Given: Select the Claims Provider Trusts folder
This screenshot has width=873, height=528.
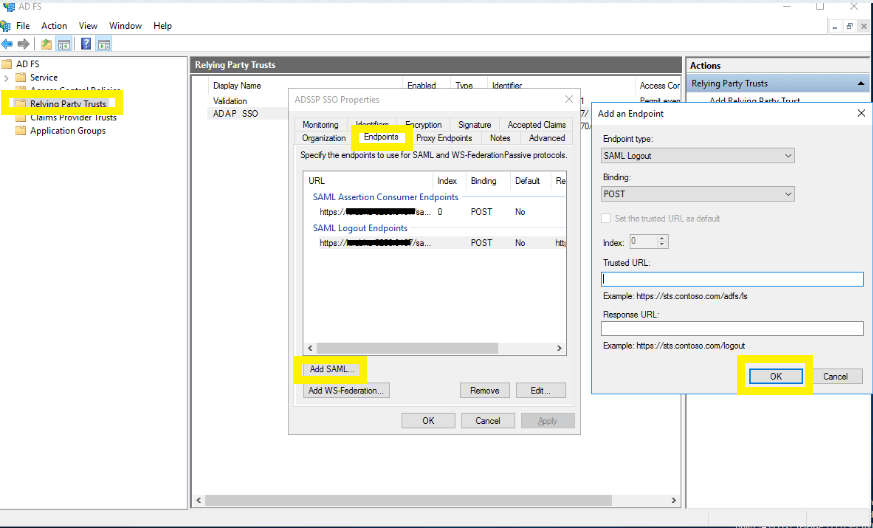Looking at the screenshot, I should (73, 118).
